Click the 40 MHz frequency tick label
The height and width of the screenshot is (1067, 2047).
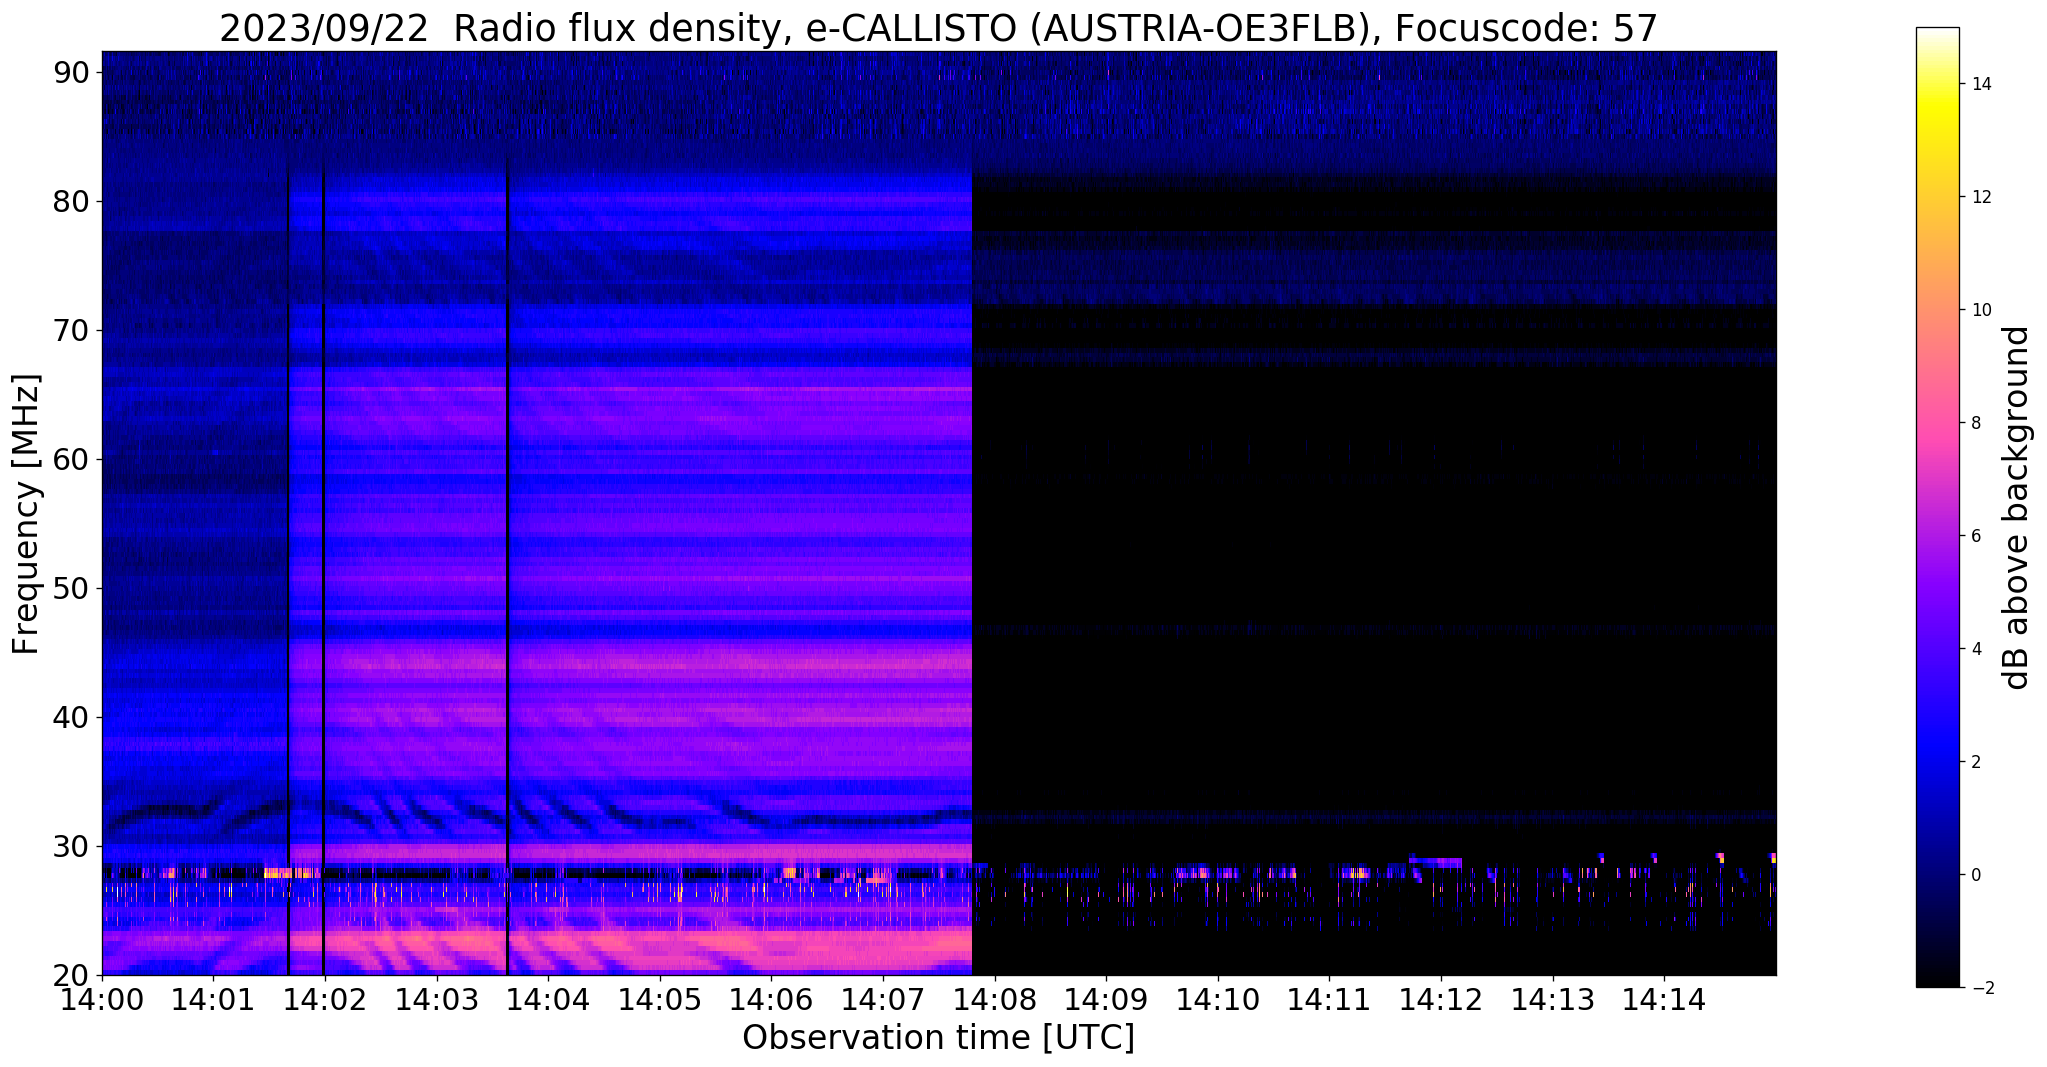pyautogui.click(x=71, y=717)
